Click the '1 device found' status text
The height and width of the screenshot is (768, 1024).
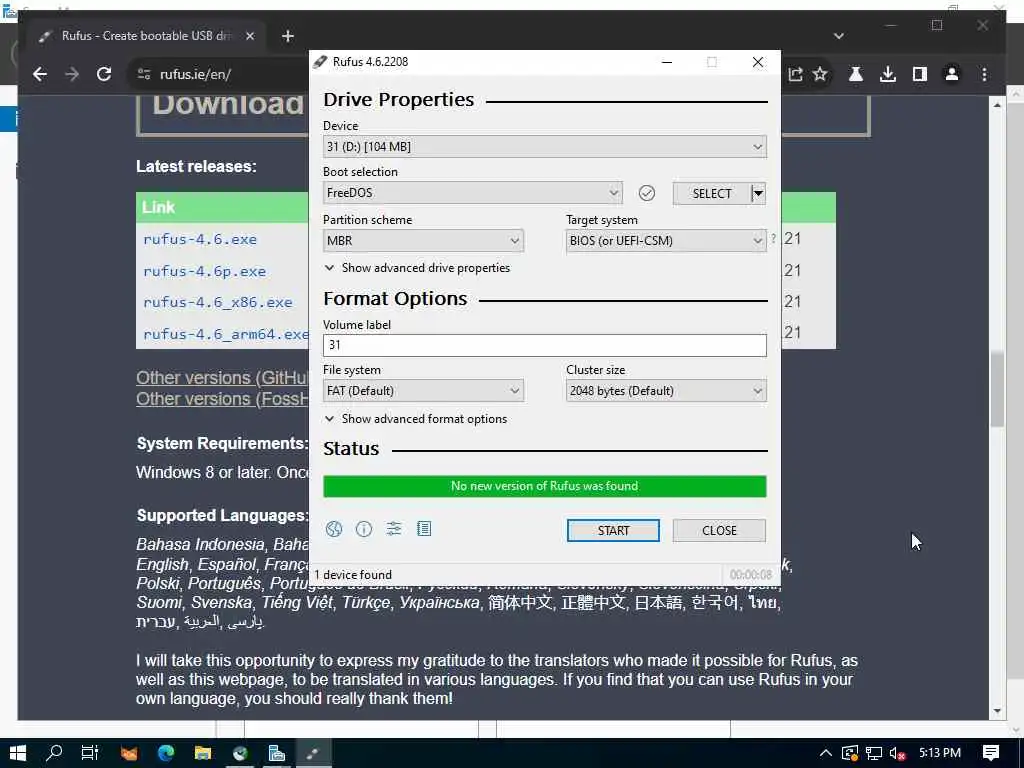coord(353,575)
